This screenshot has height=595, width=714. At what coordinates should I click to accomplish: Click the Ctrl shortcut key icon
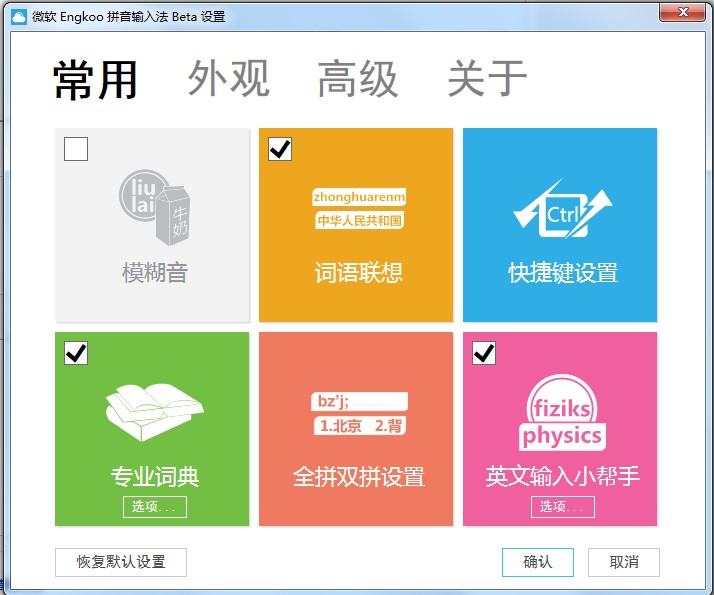click(x=563, y=209)
